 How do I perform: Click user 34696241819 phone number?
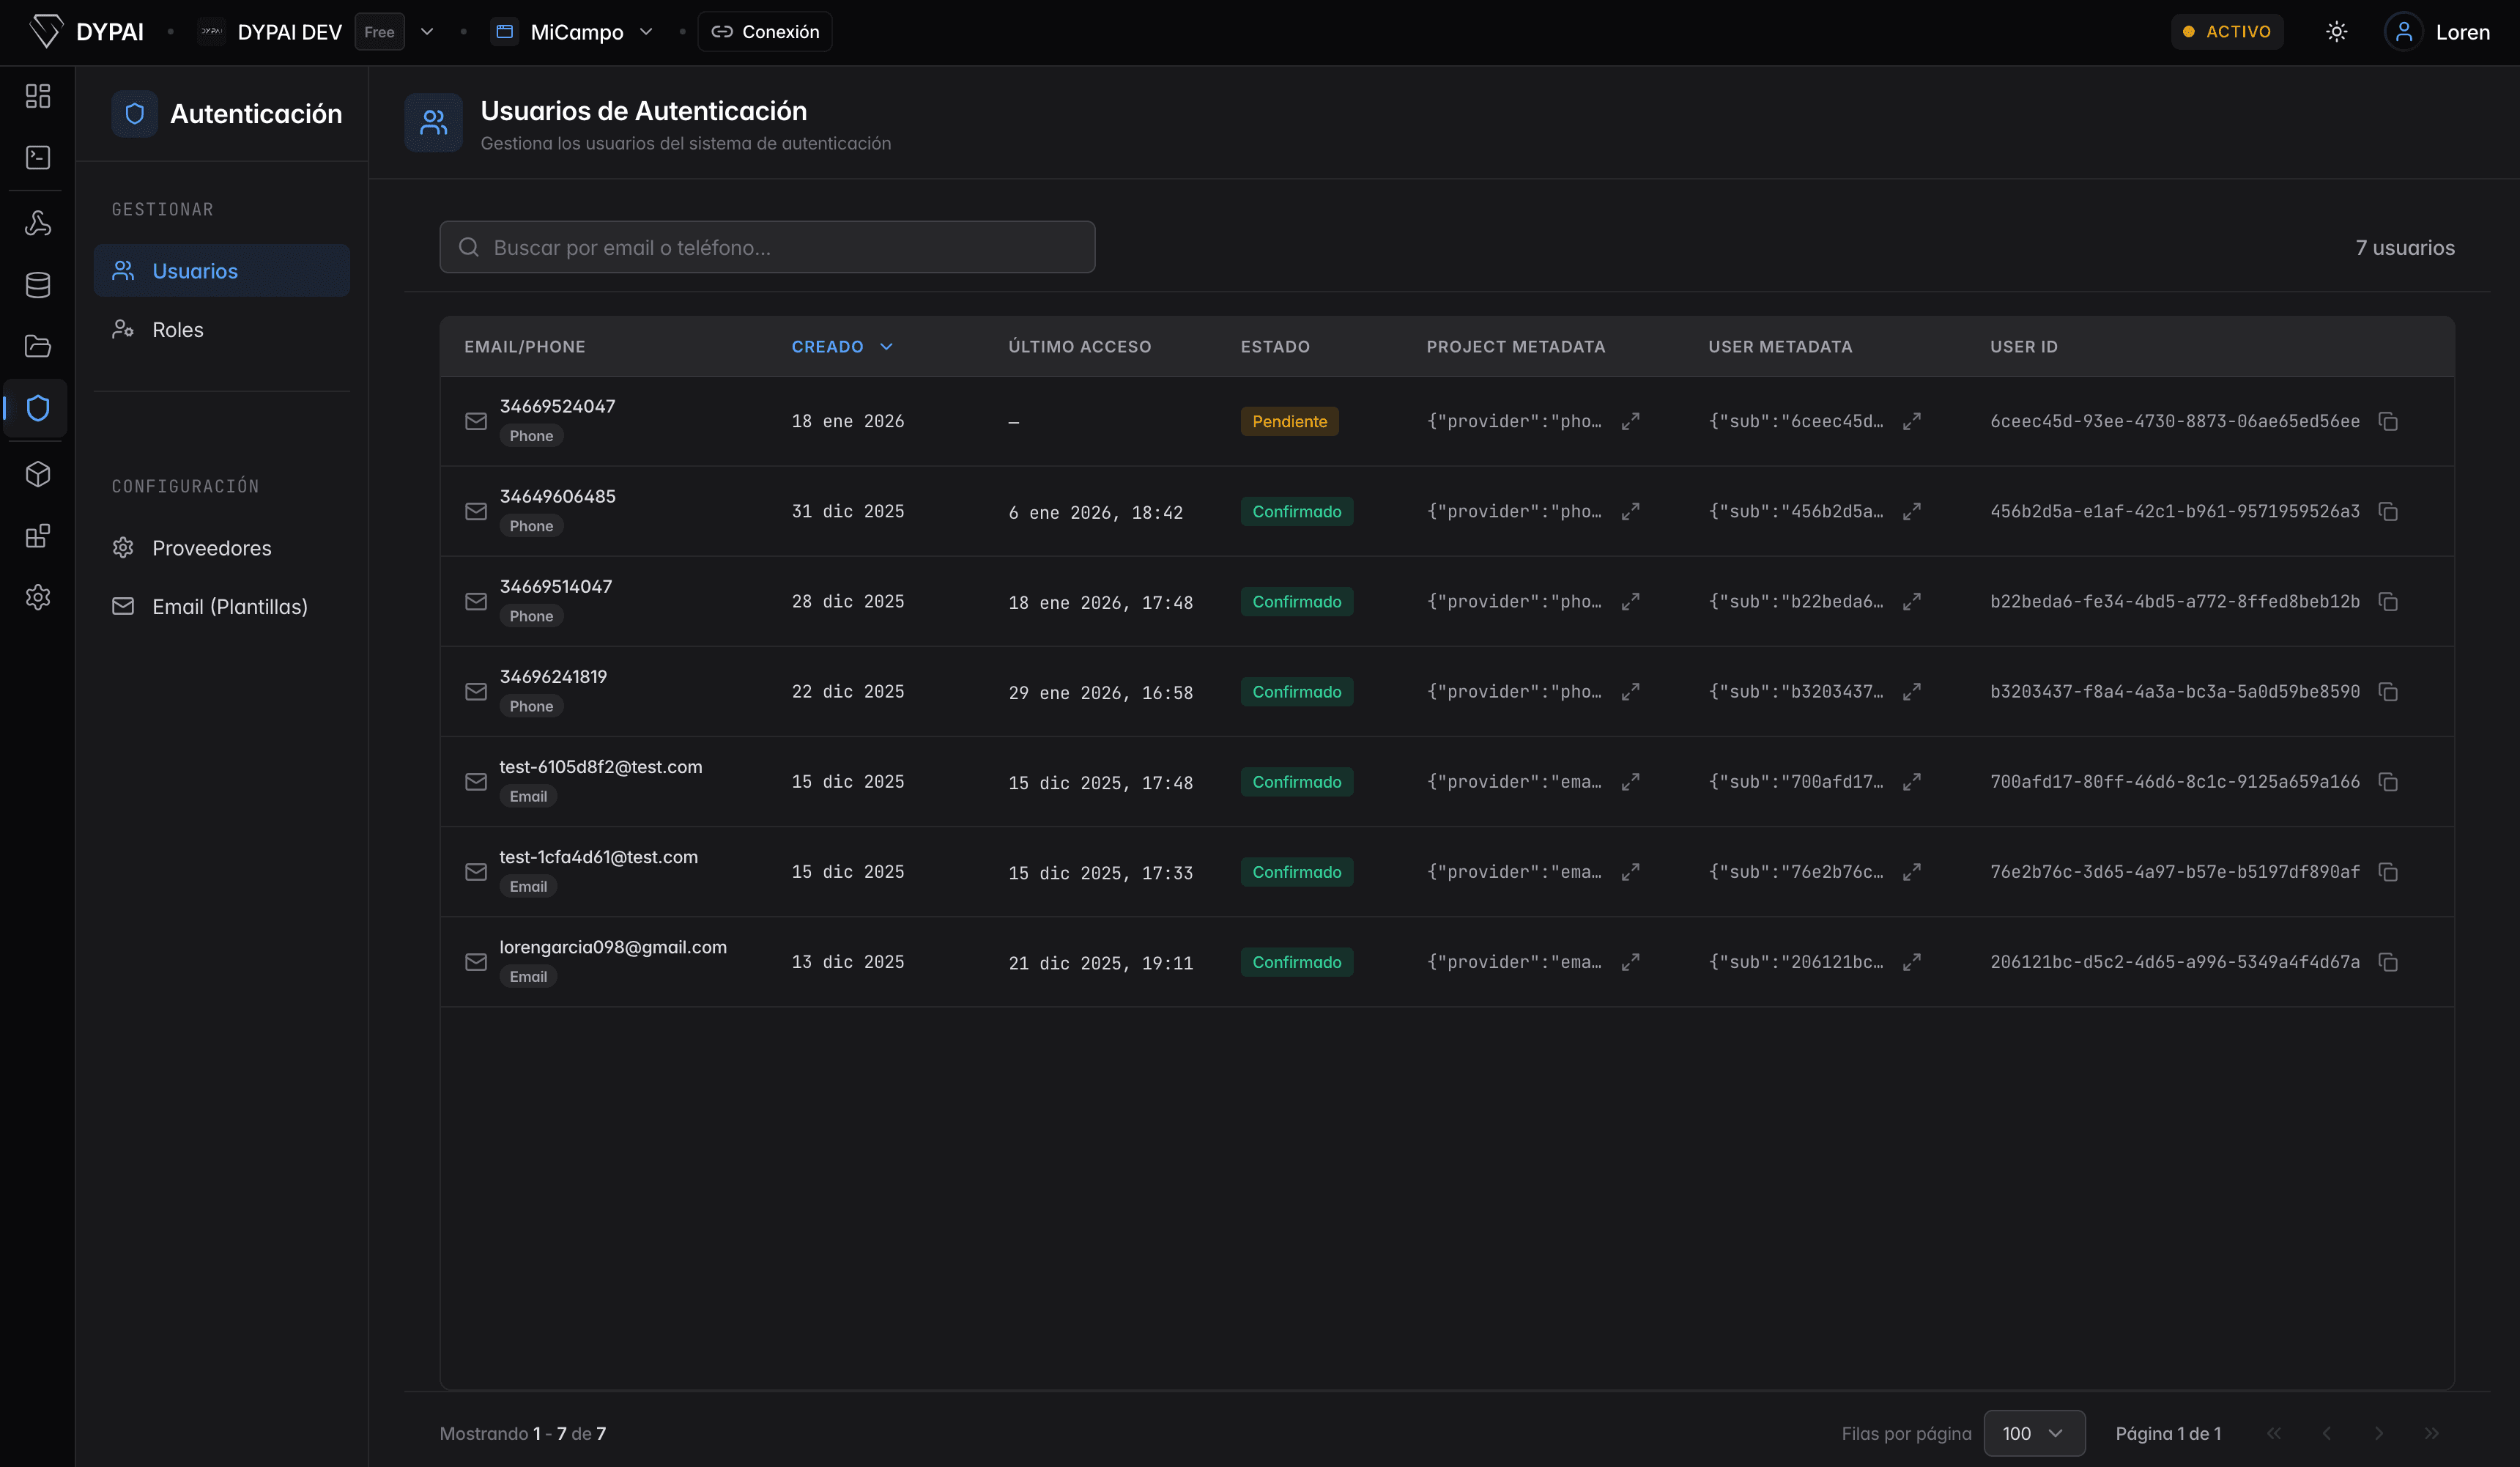[553, 676]
